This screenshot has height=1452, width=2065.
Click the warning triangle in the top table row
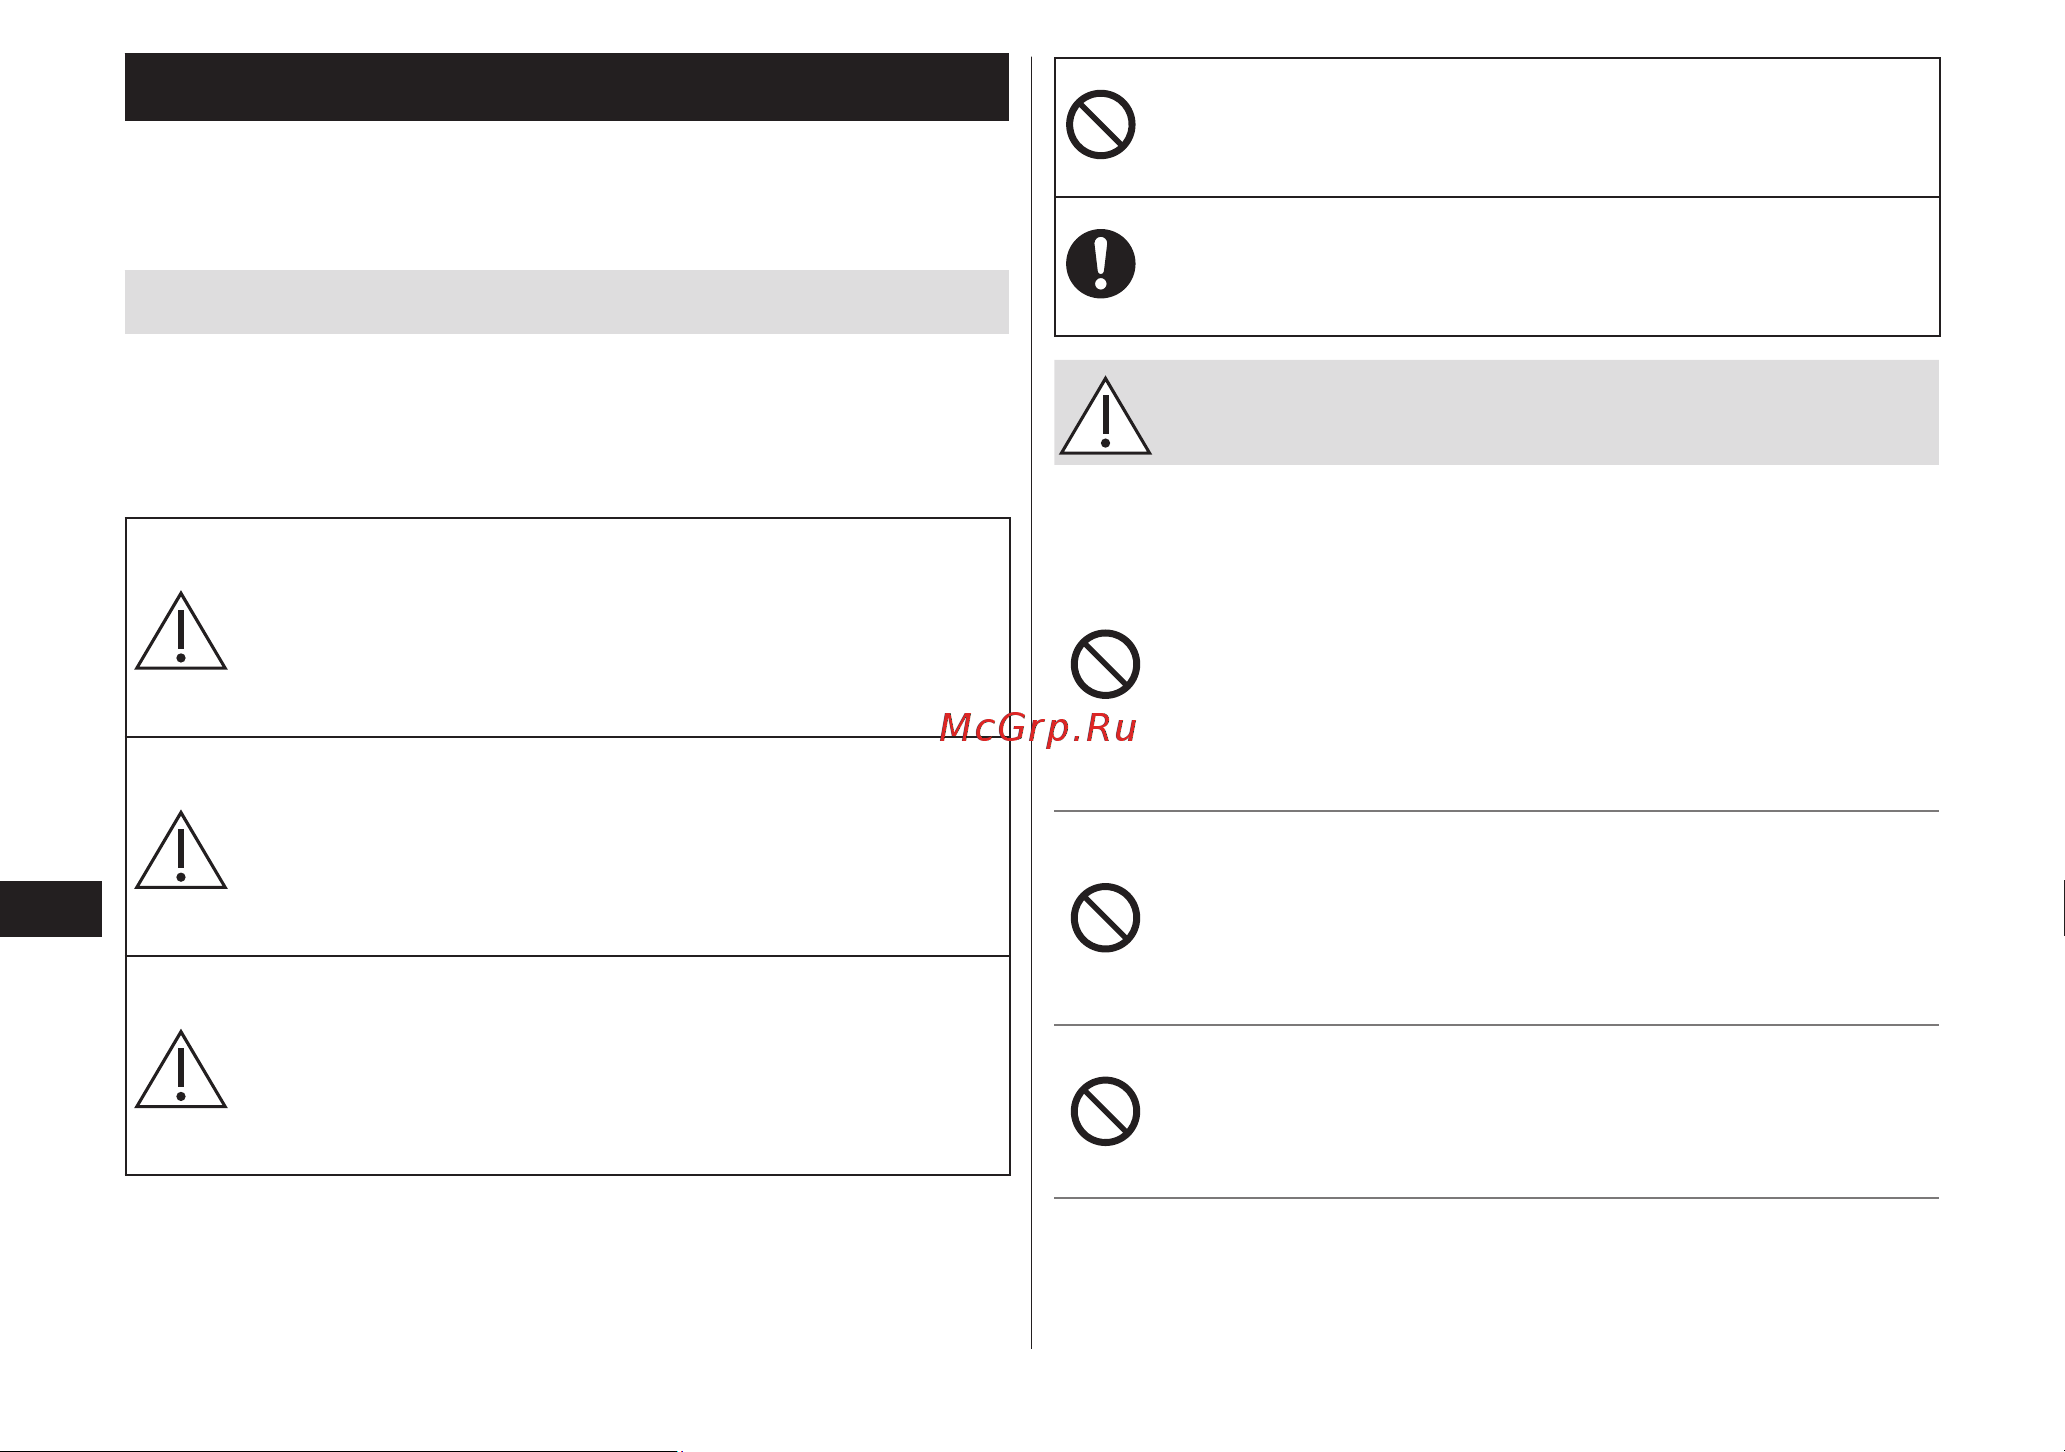click(x=181, y=631)
